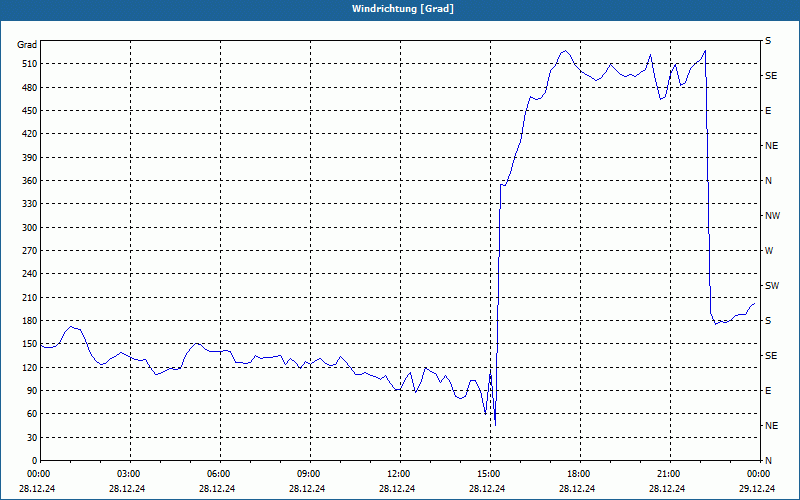Select the 300 y-axis value
This screenshot has height=500, width=800.
pyautogui.click(x=29, y=228)
